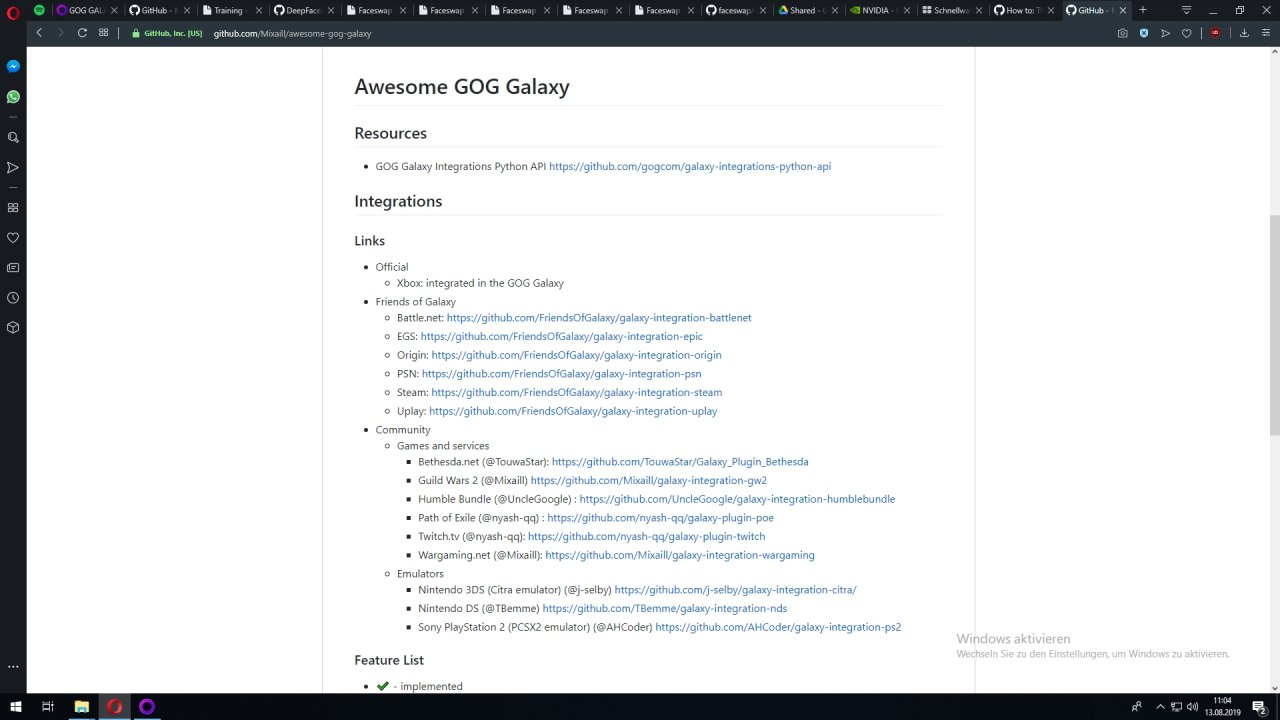Take a snapshot with the camera icon

[1123, 33]
